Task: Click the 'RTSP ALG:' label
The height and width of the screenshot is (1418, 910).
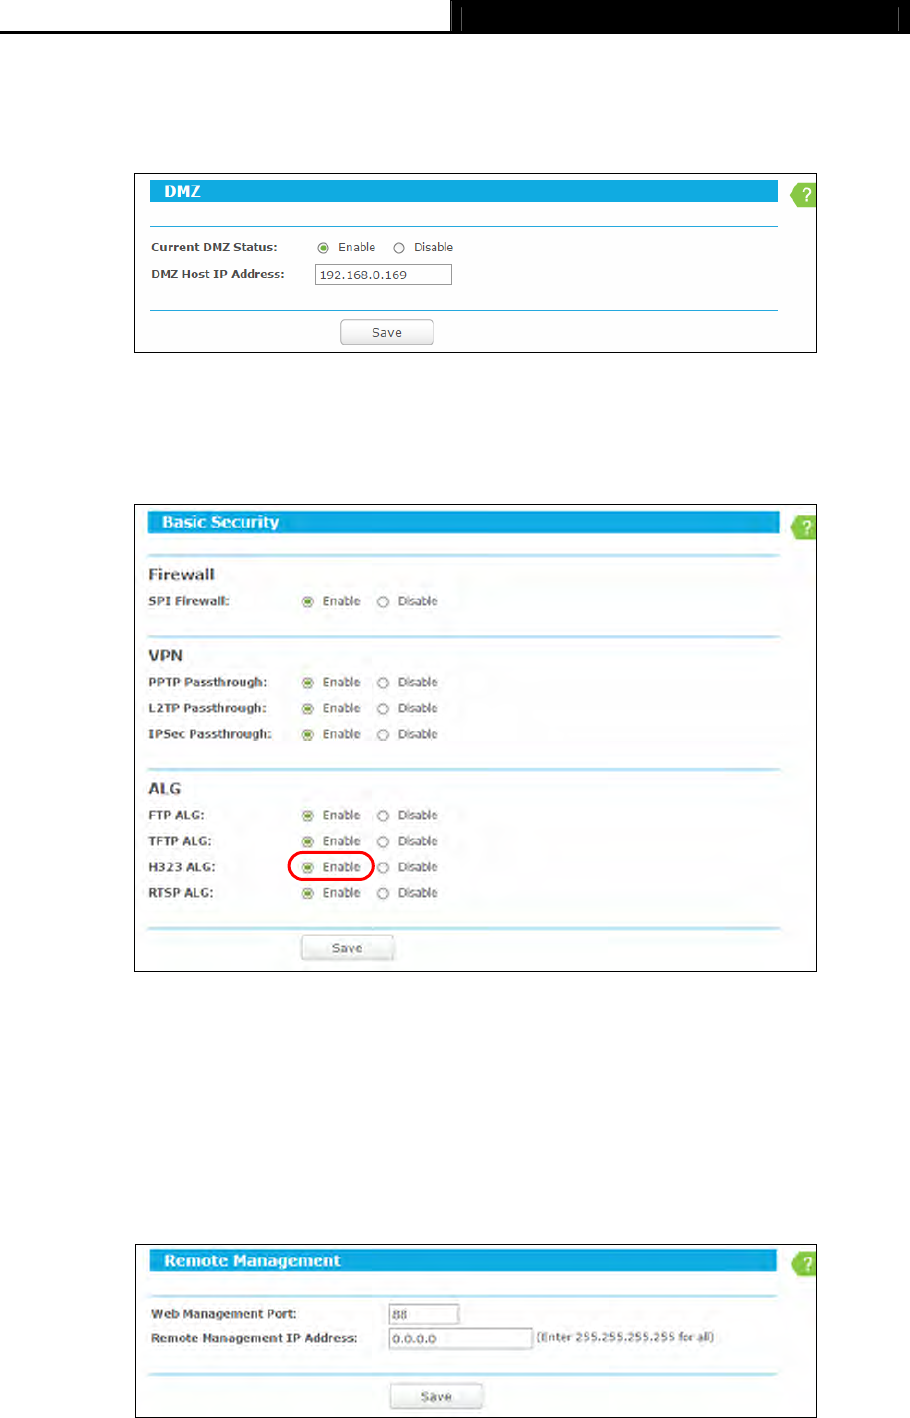Action: click(181, 893)
